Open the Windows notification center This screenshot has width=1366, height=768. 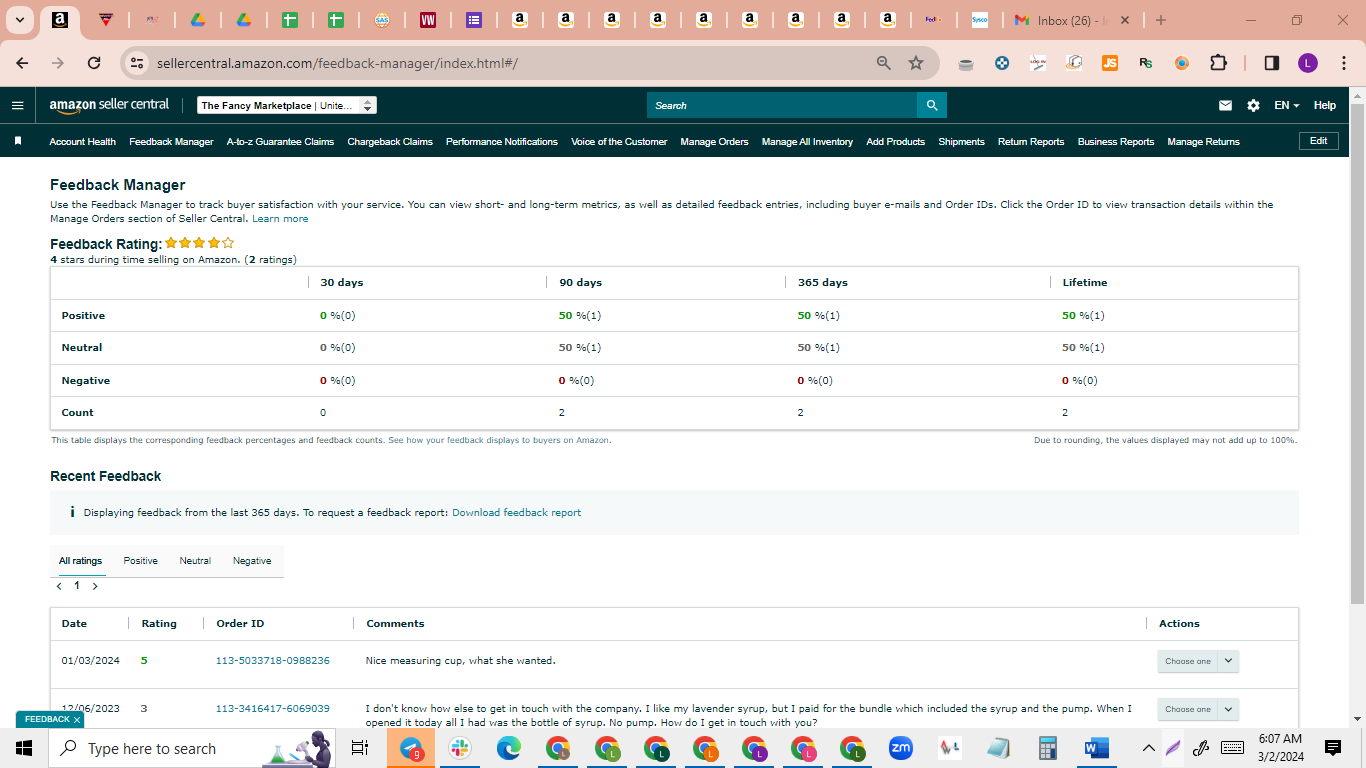(1333, 748)
